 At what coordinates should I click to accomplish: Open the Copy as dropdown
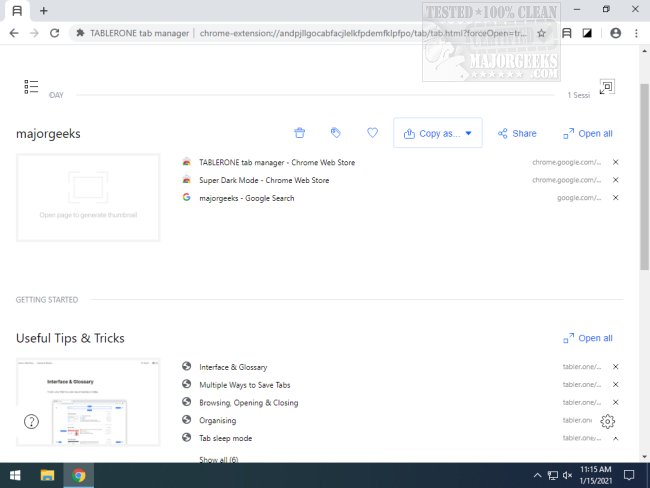(x=438, y=133)
